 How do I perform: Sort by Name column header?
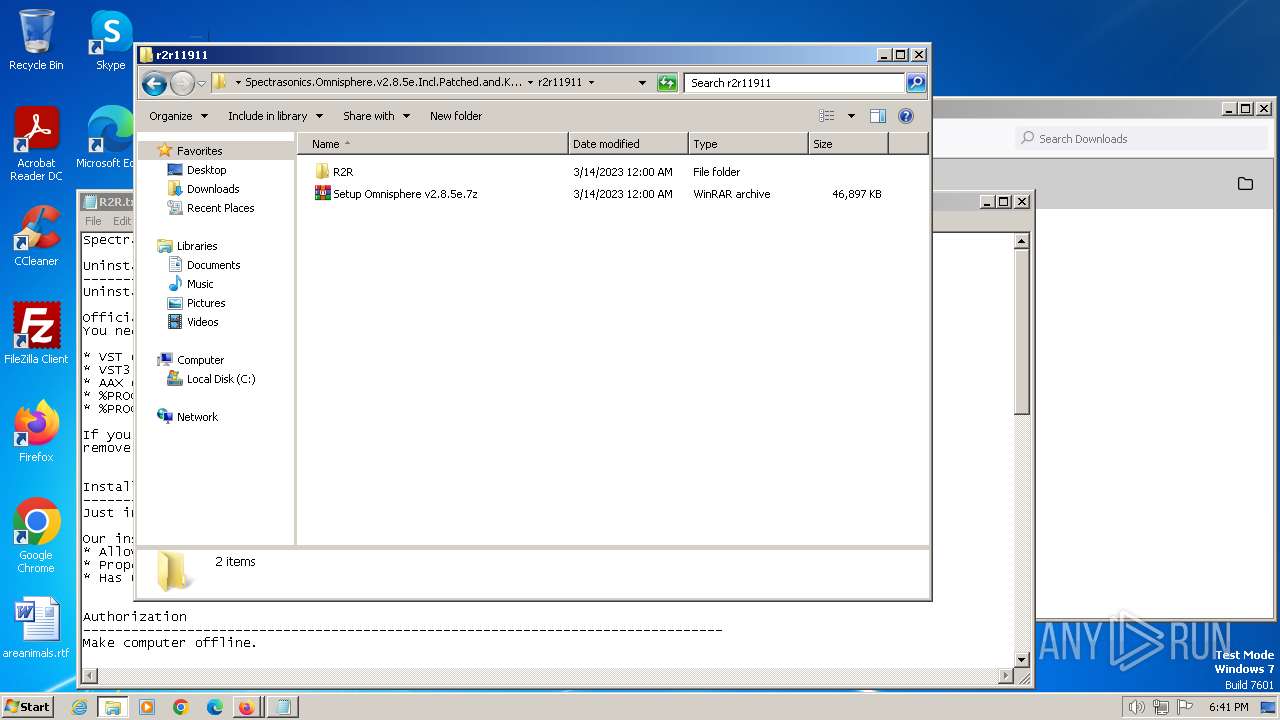pyautogui.click(x=433, y=144)
